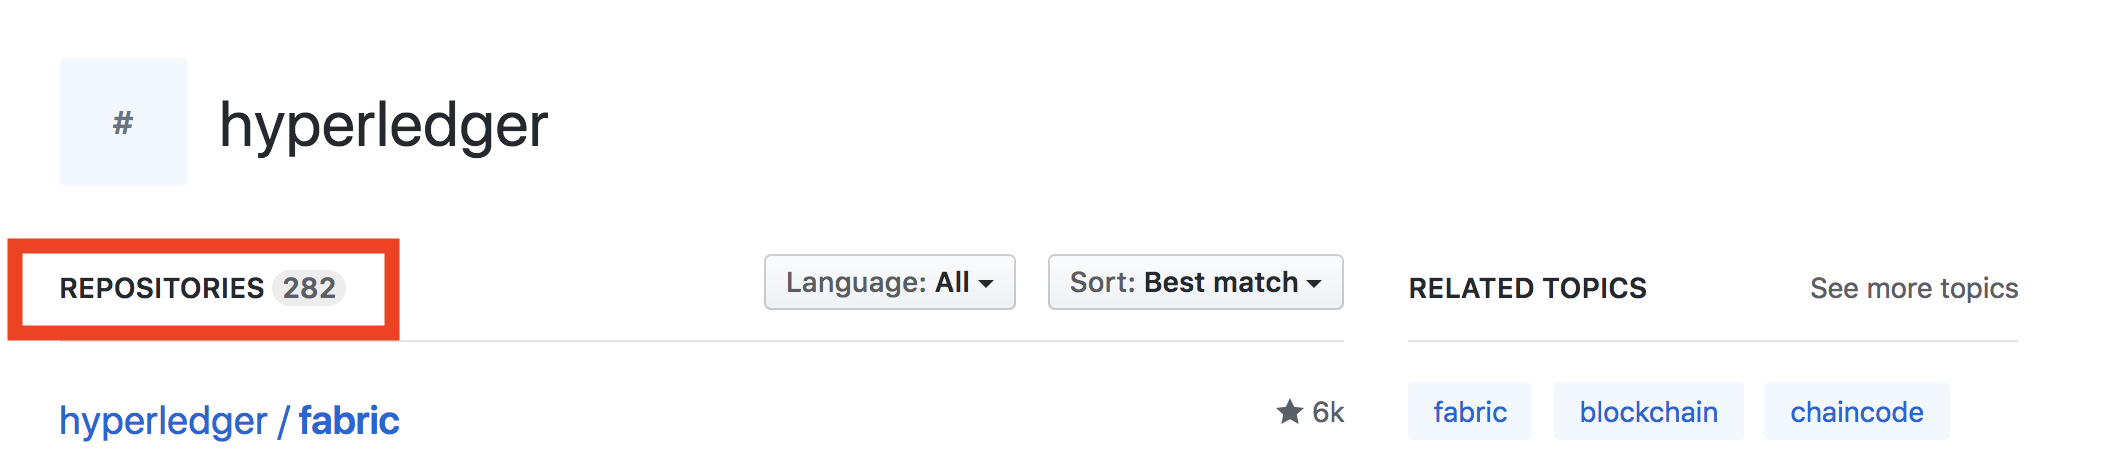Click the Related Topics section heading
The height and width of the screenshot is (452, 2104).
point(1527,289)
